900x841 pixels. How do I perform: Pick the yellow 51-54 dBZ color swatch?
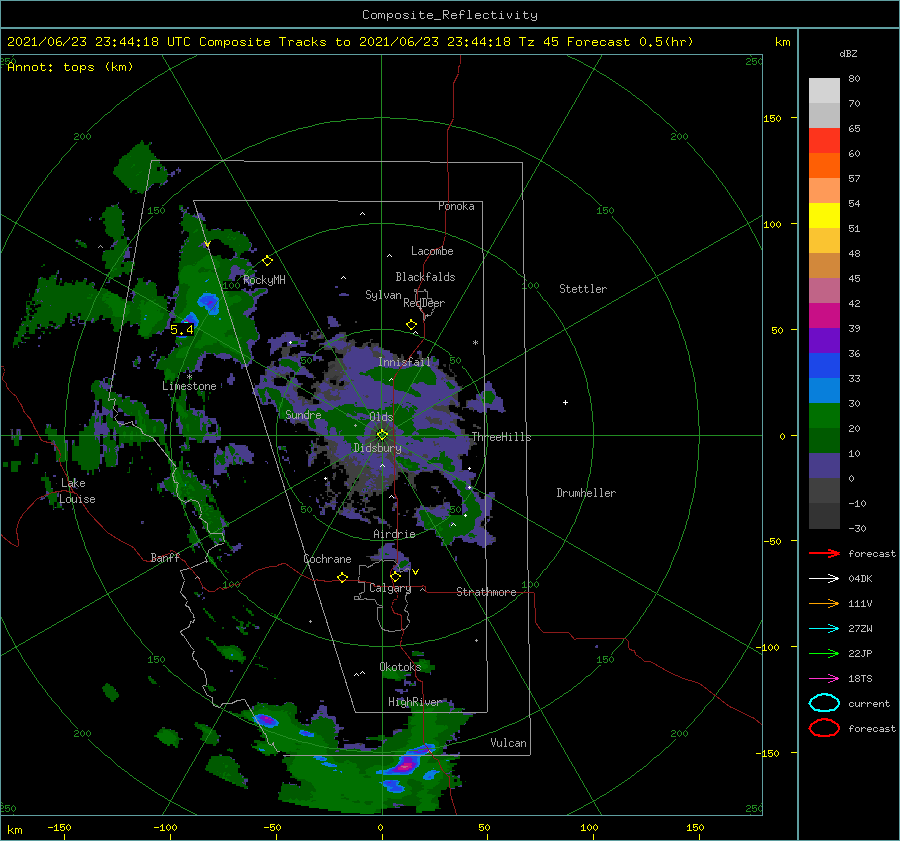824,215
